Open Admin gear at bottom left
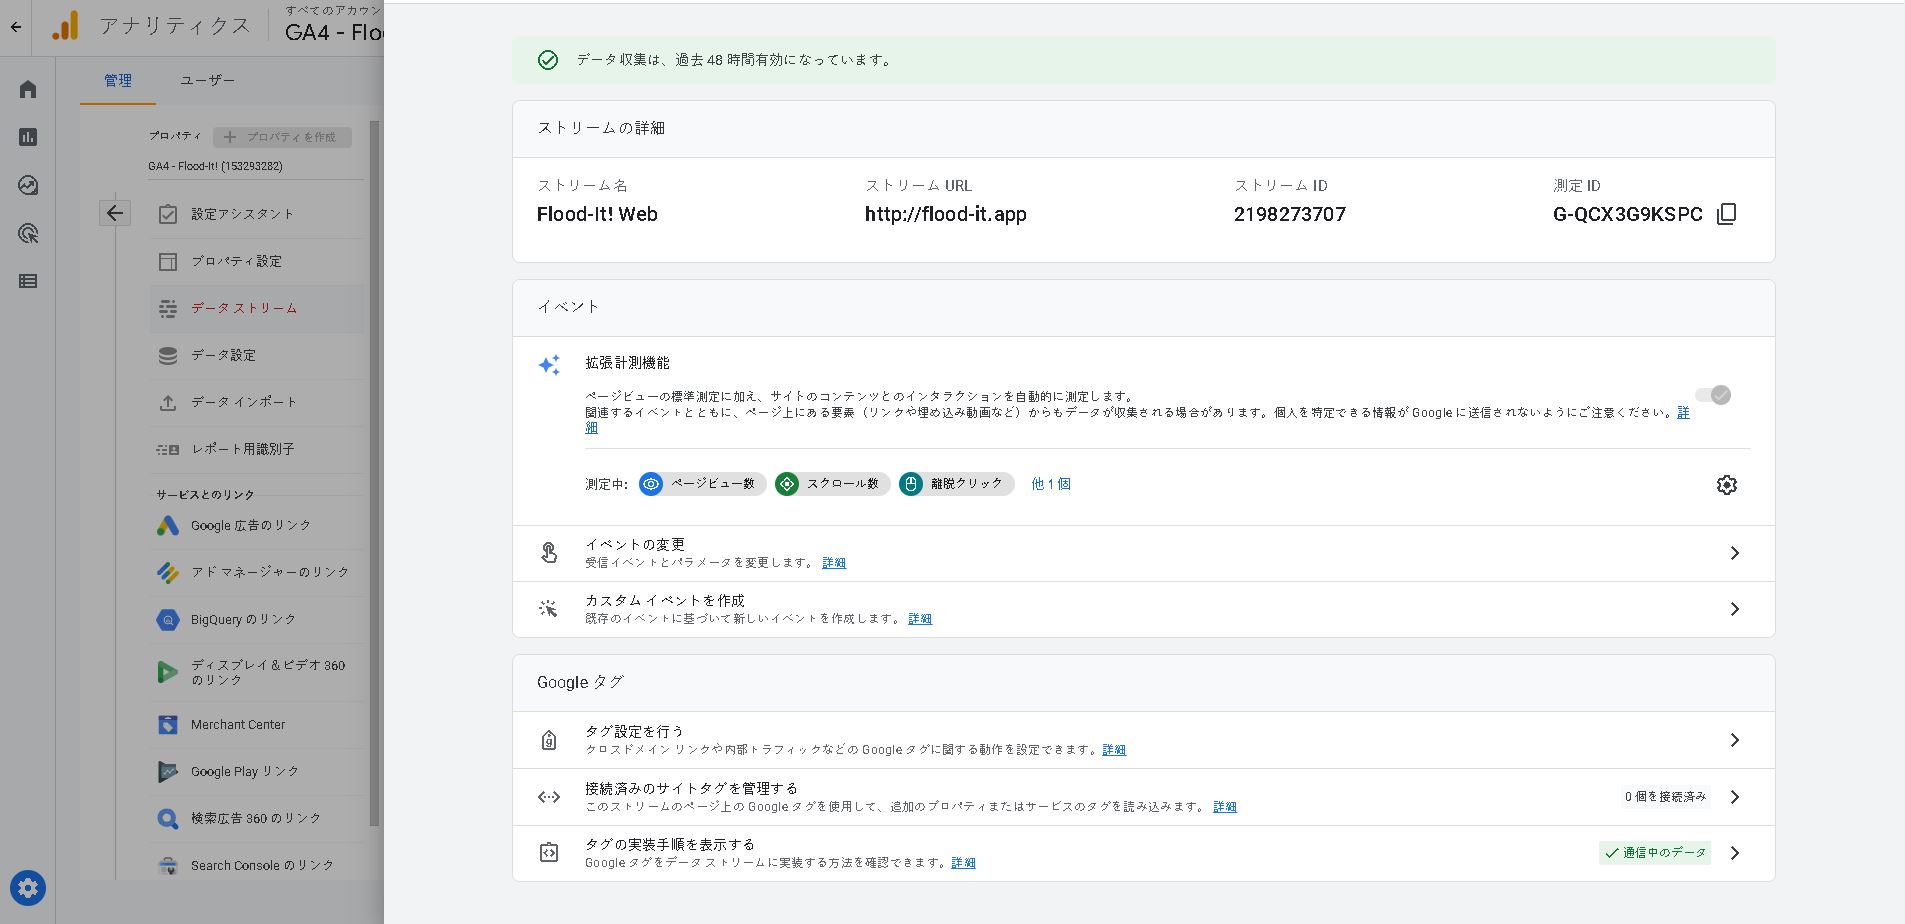 coord(28,887)
